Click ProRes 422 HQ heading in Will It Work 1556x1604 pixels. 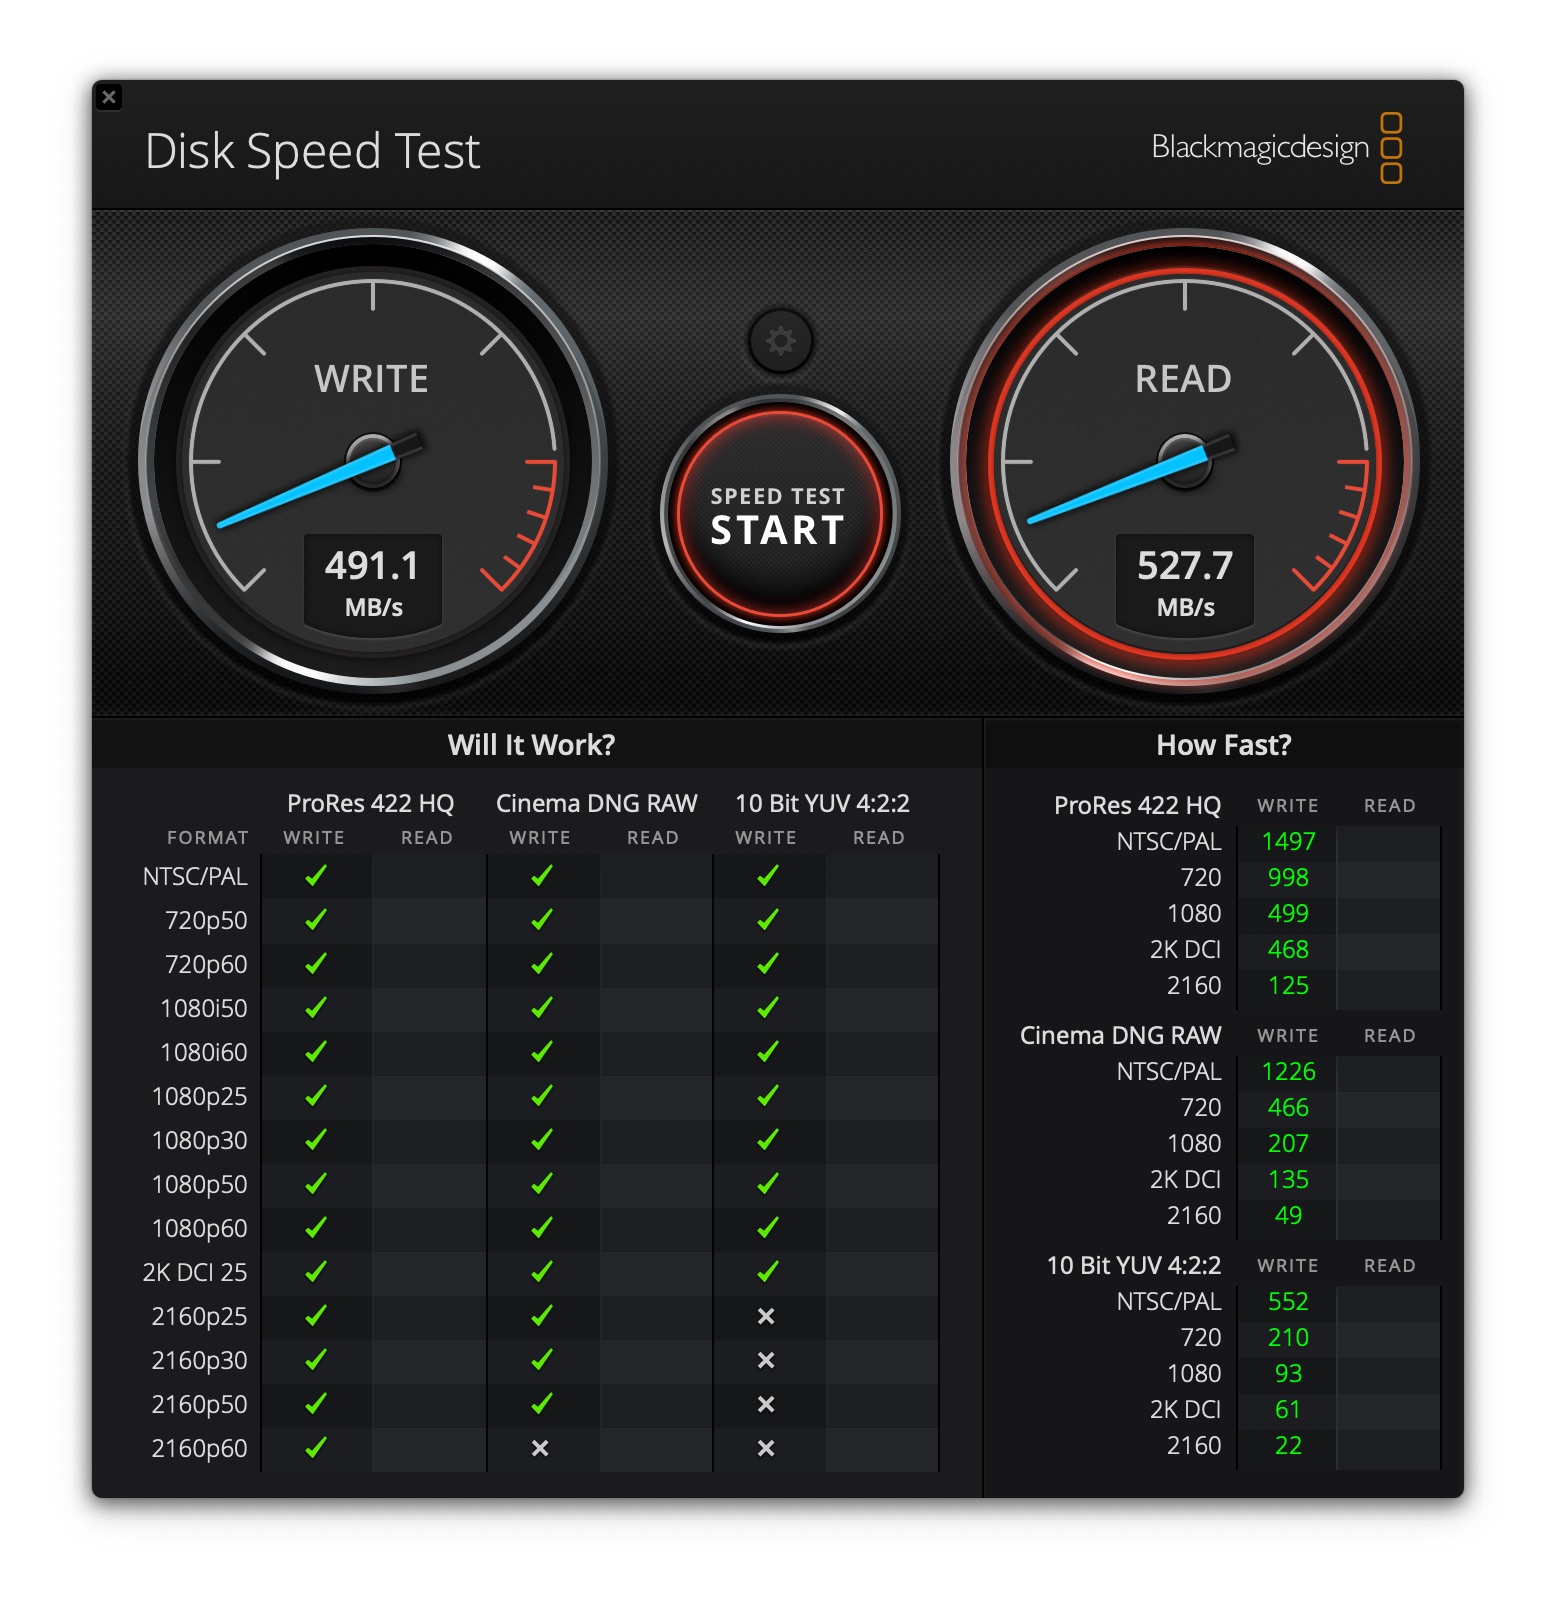tap(370, 804)
